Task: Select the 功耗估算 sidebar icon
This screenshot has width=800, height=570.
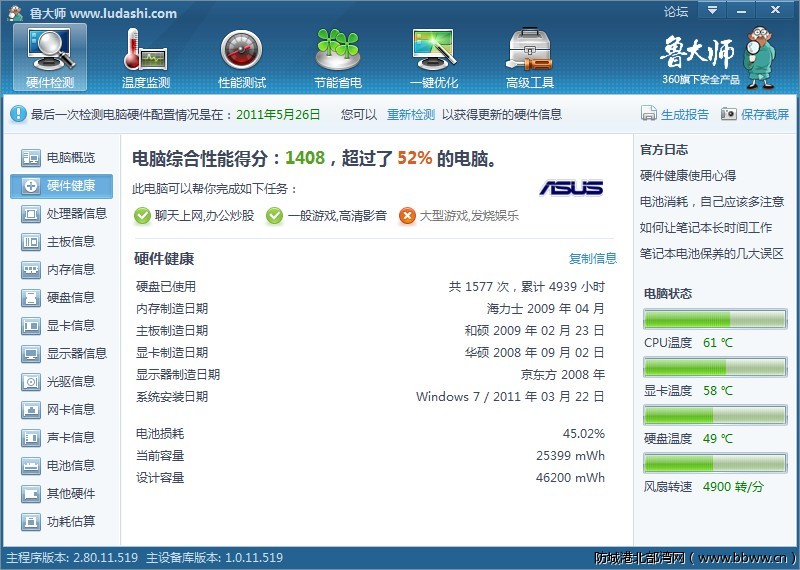Action: pos(31,522)
